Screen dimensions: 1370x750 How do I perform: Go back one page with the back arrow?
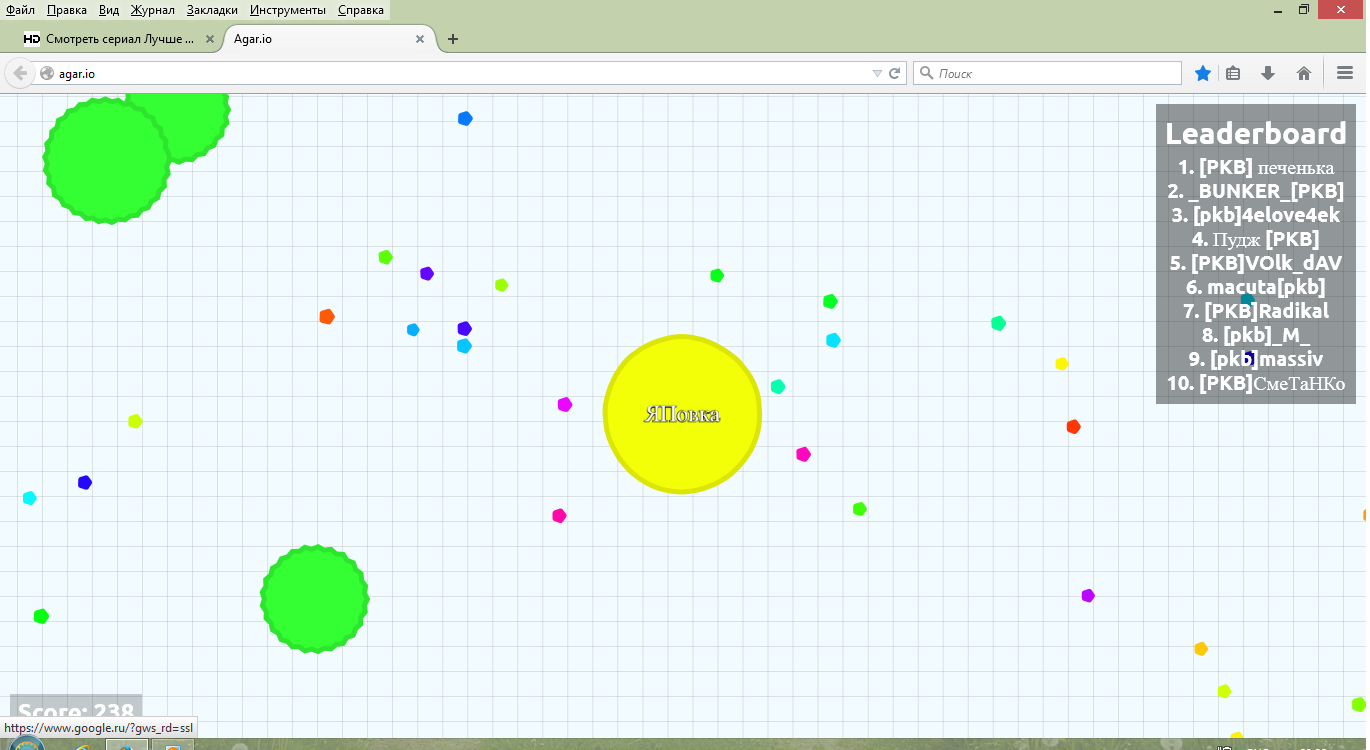coord(20,73)
